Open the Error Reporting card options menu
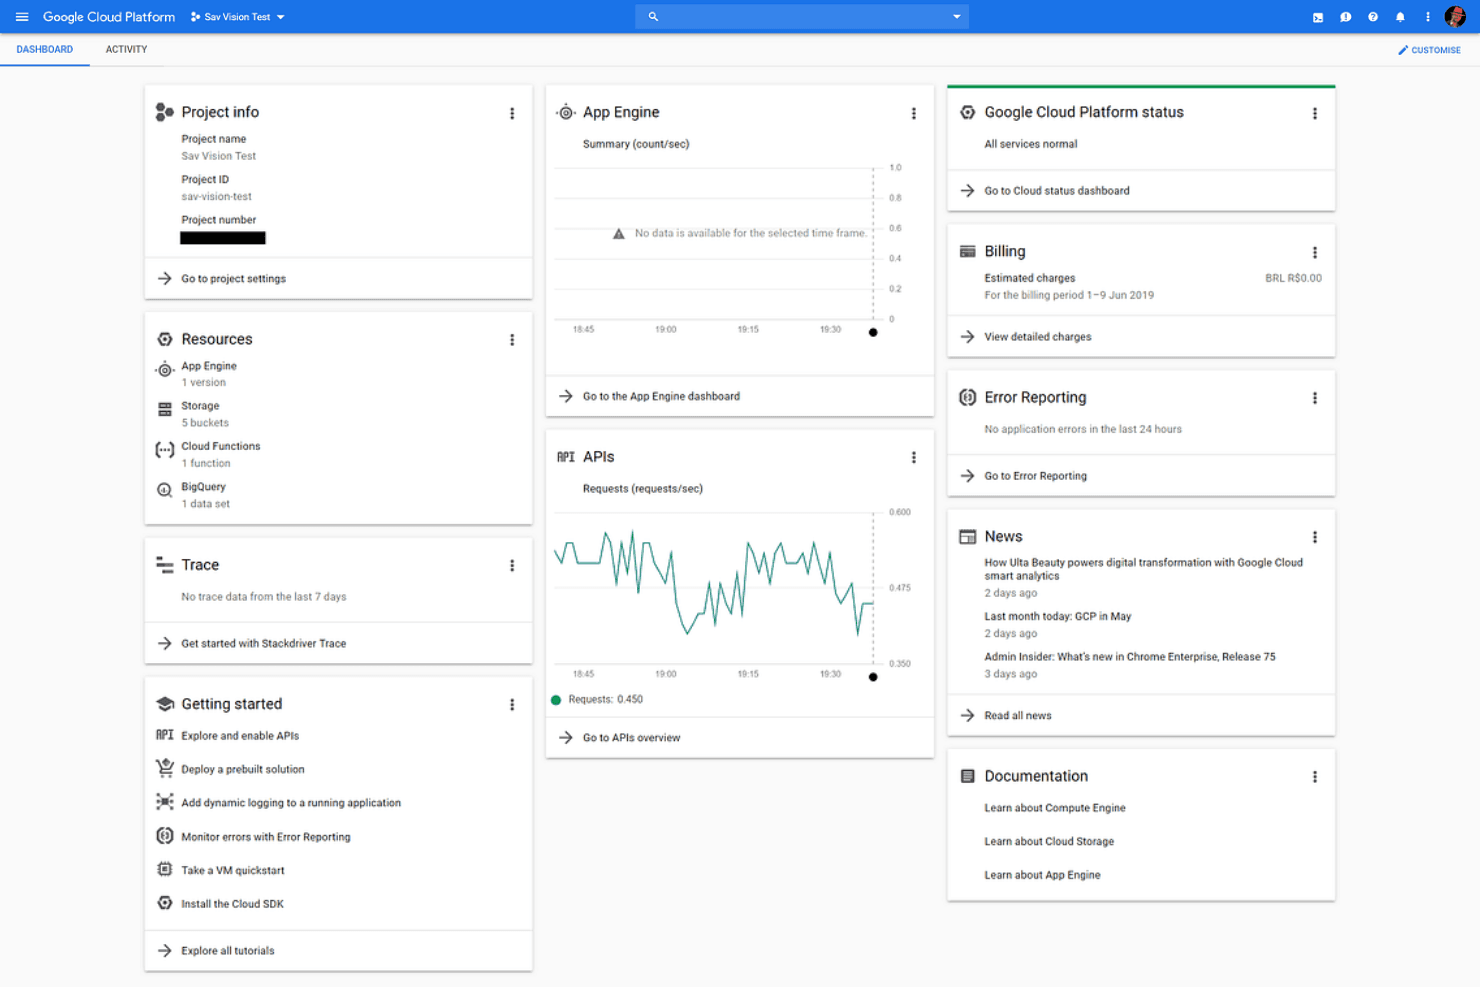 (1314, 398)
